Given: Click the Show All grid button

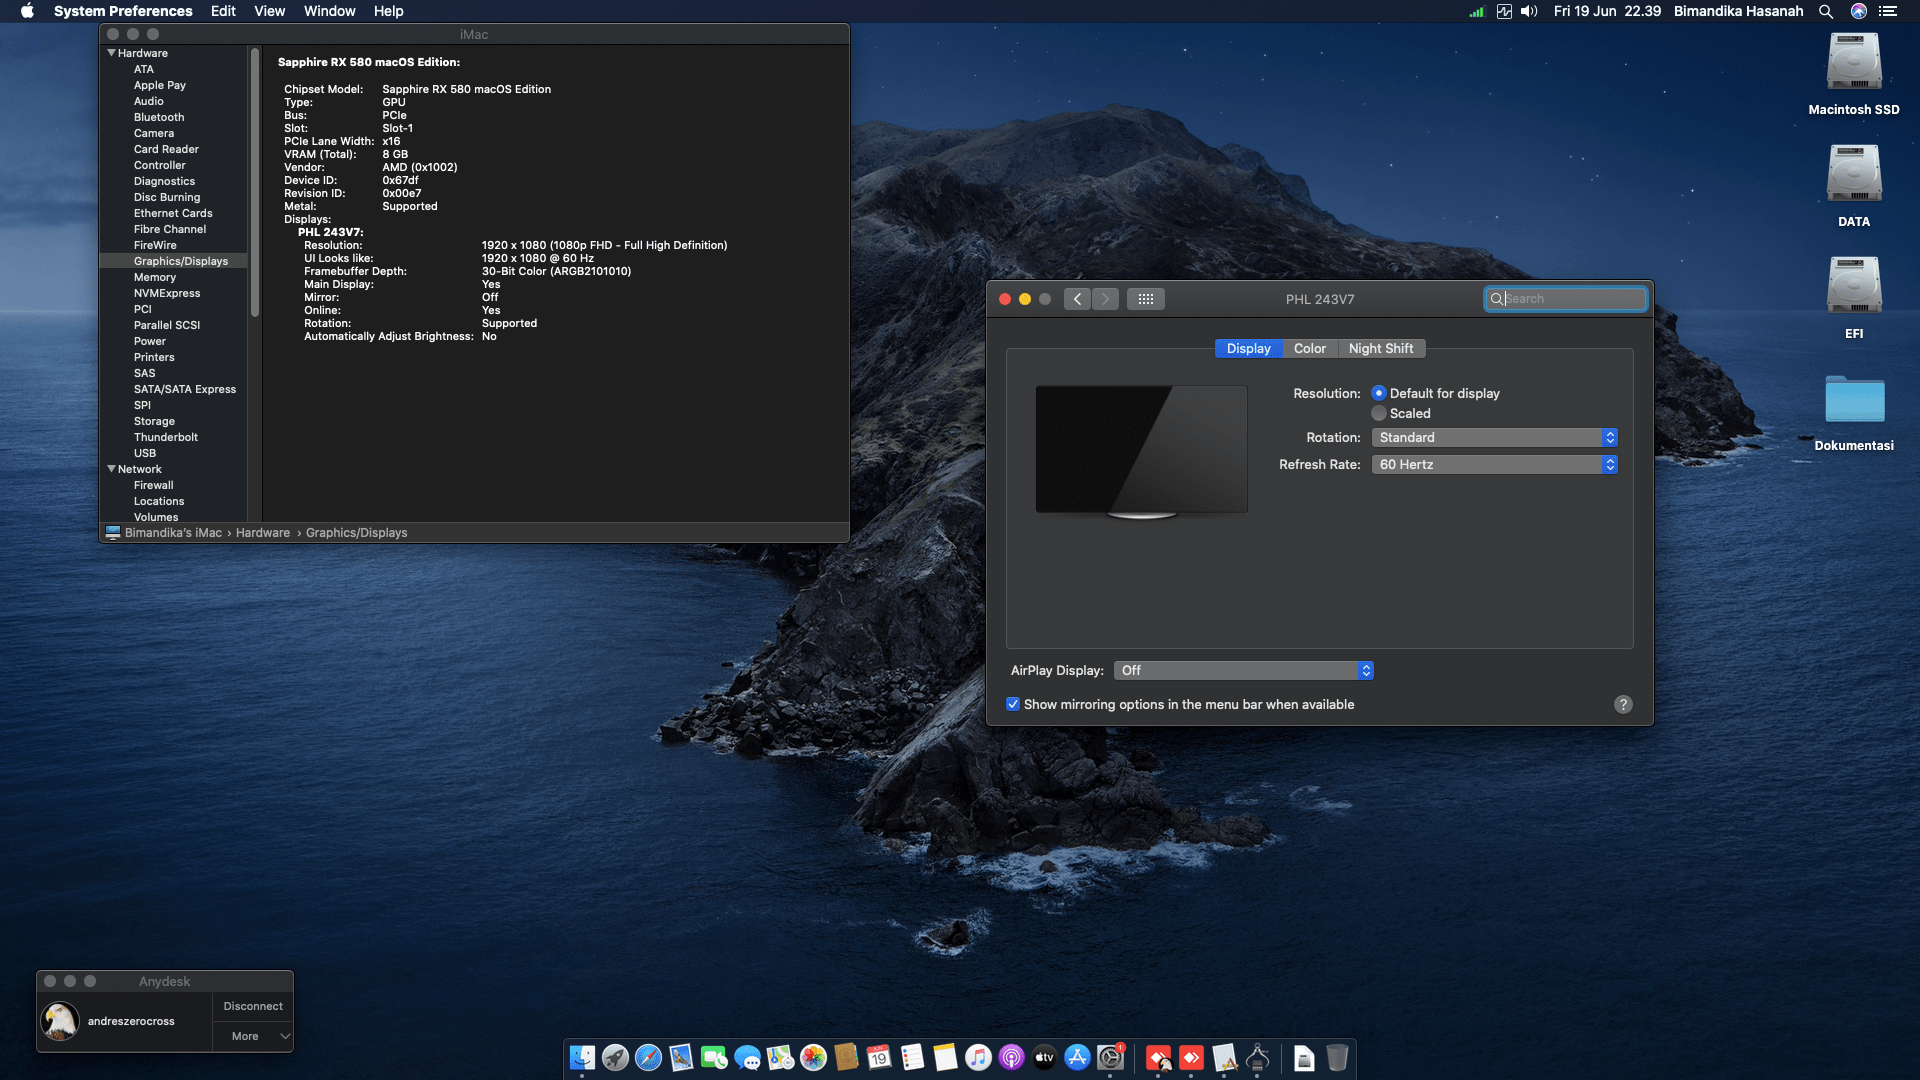Looking at the screenshot, I should 1145,299.
